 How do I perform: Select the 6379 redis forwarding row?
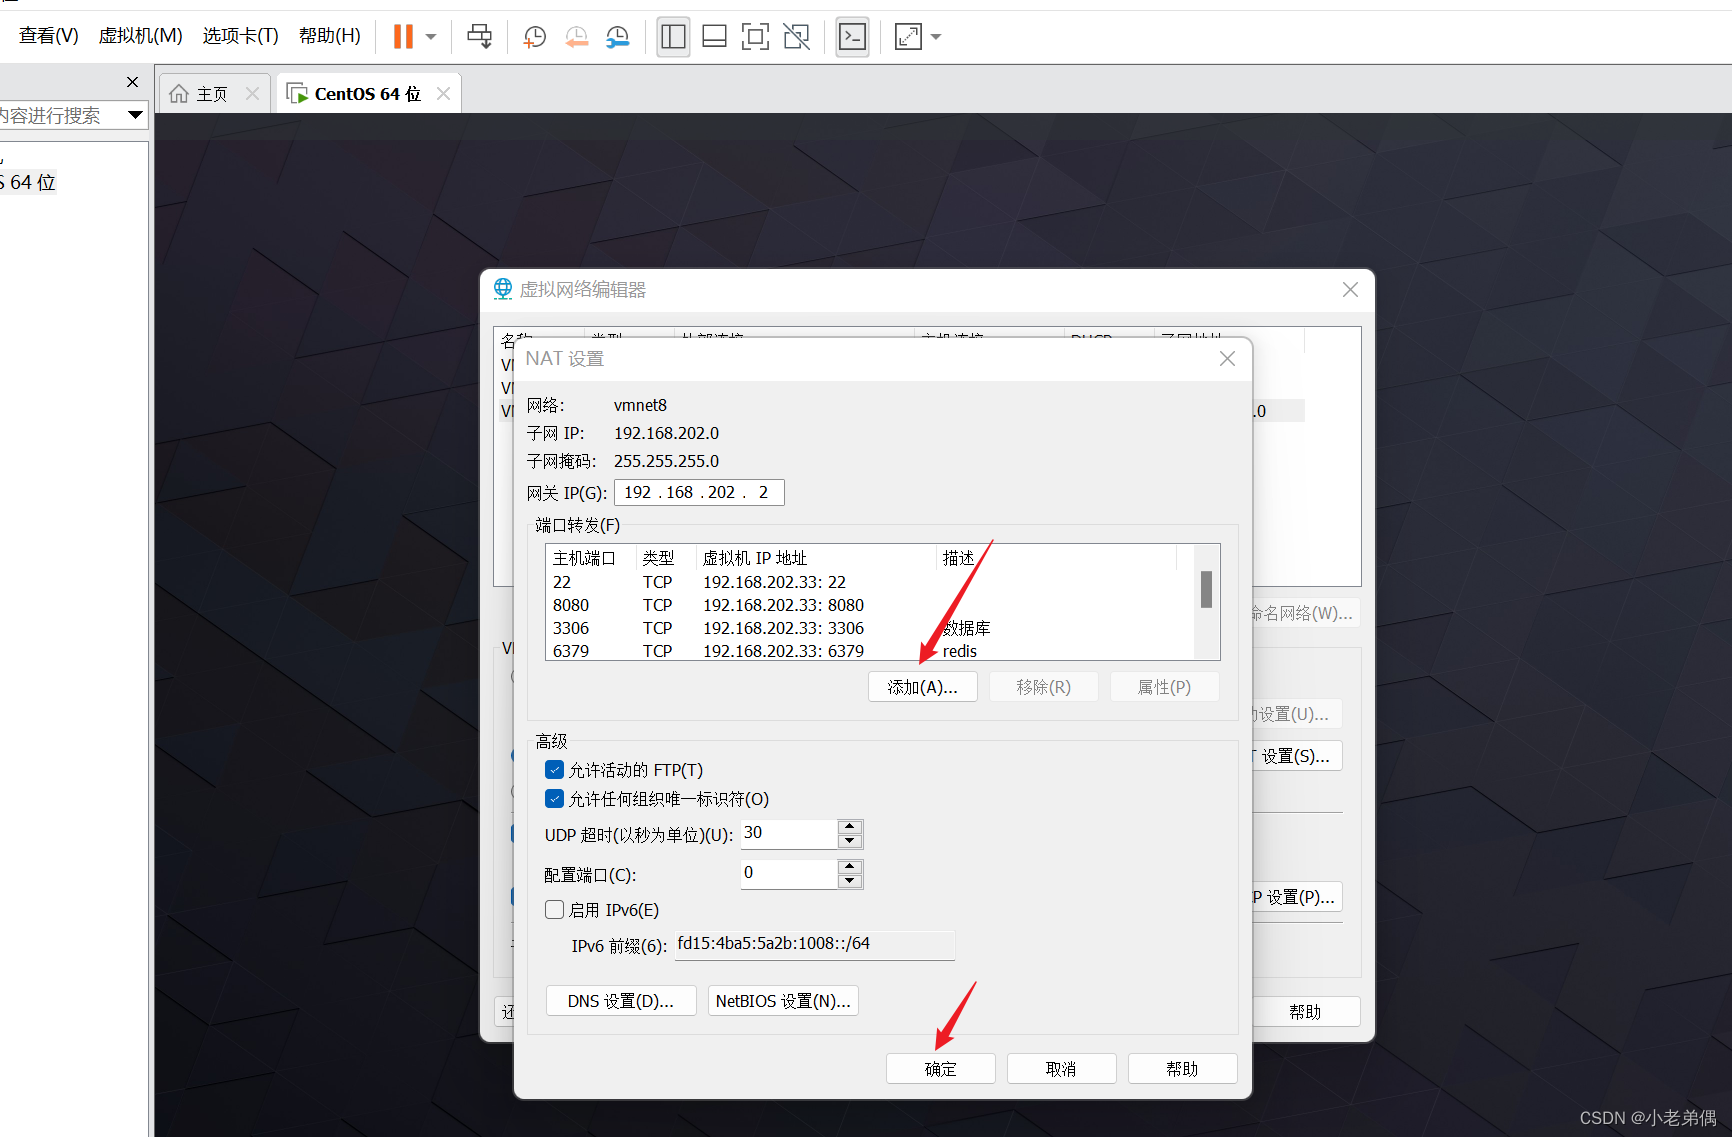[x=870, y=651]
